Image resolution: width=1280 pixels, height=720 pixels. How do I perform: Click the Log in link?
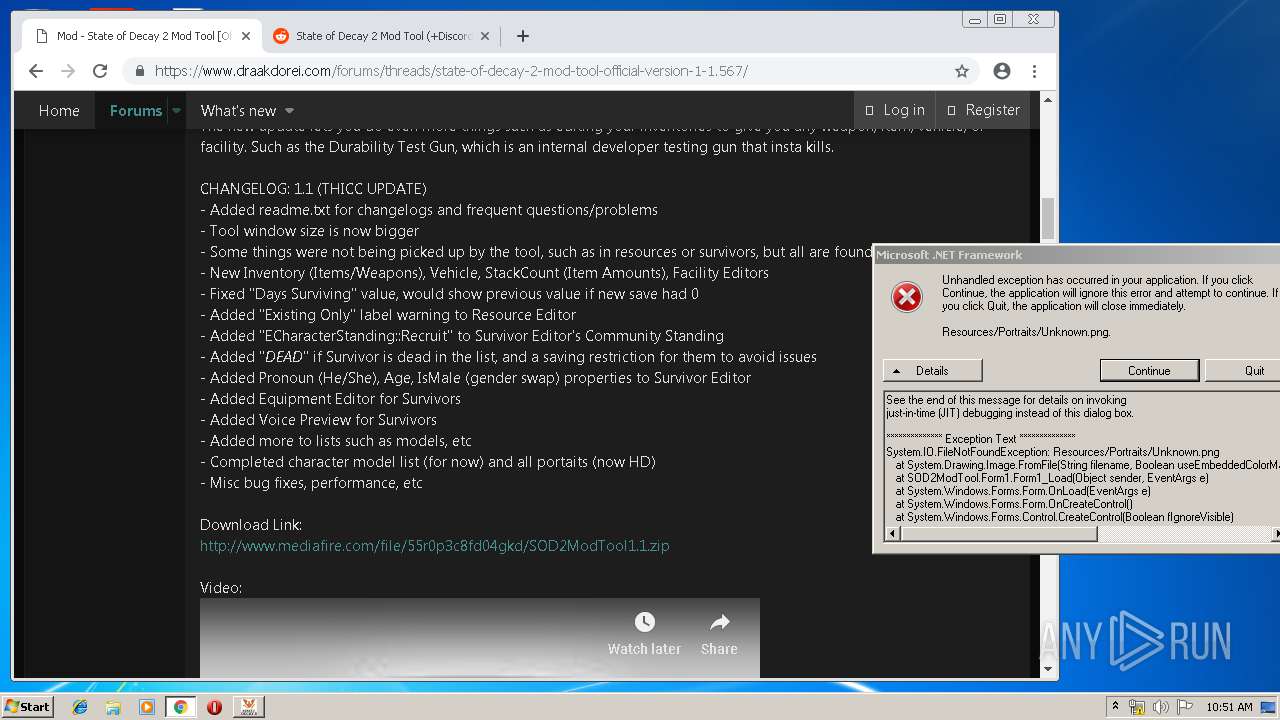894,110
